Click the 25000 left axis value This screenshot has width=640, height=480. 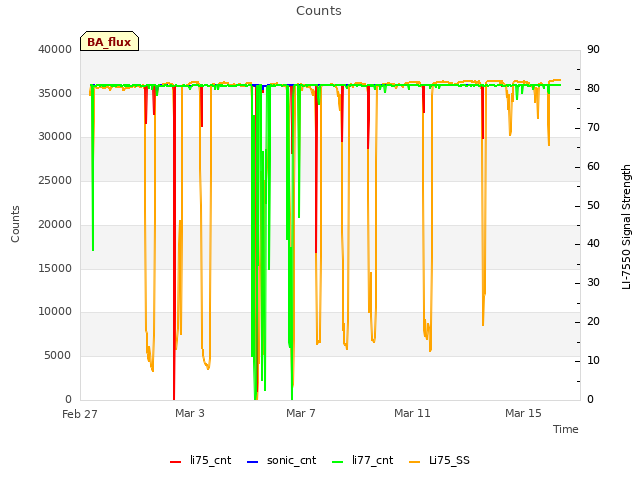[x=55, y=180]
